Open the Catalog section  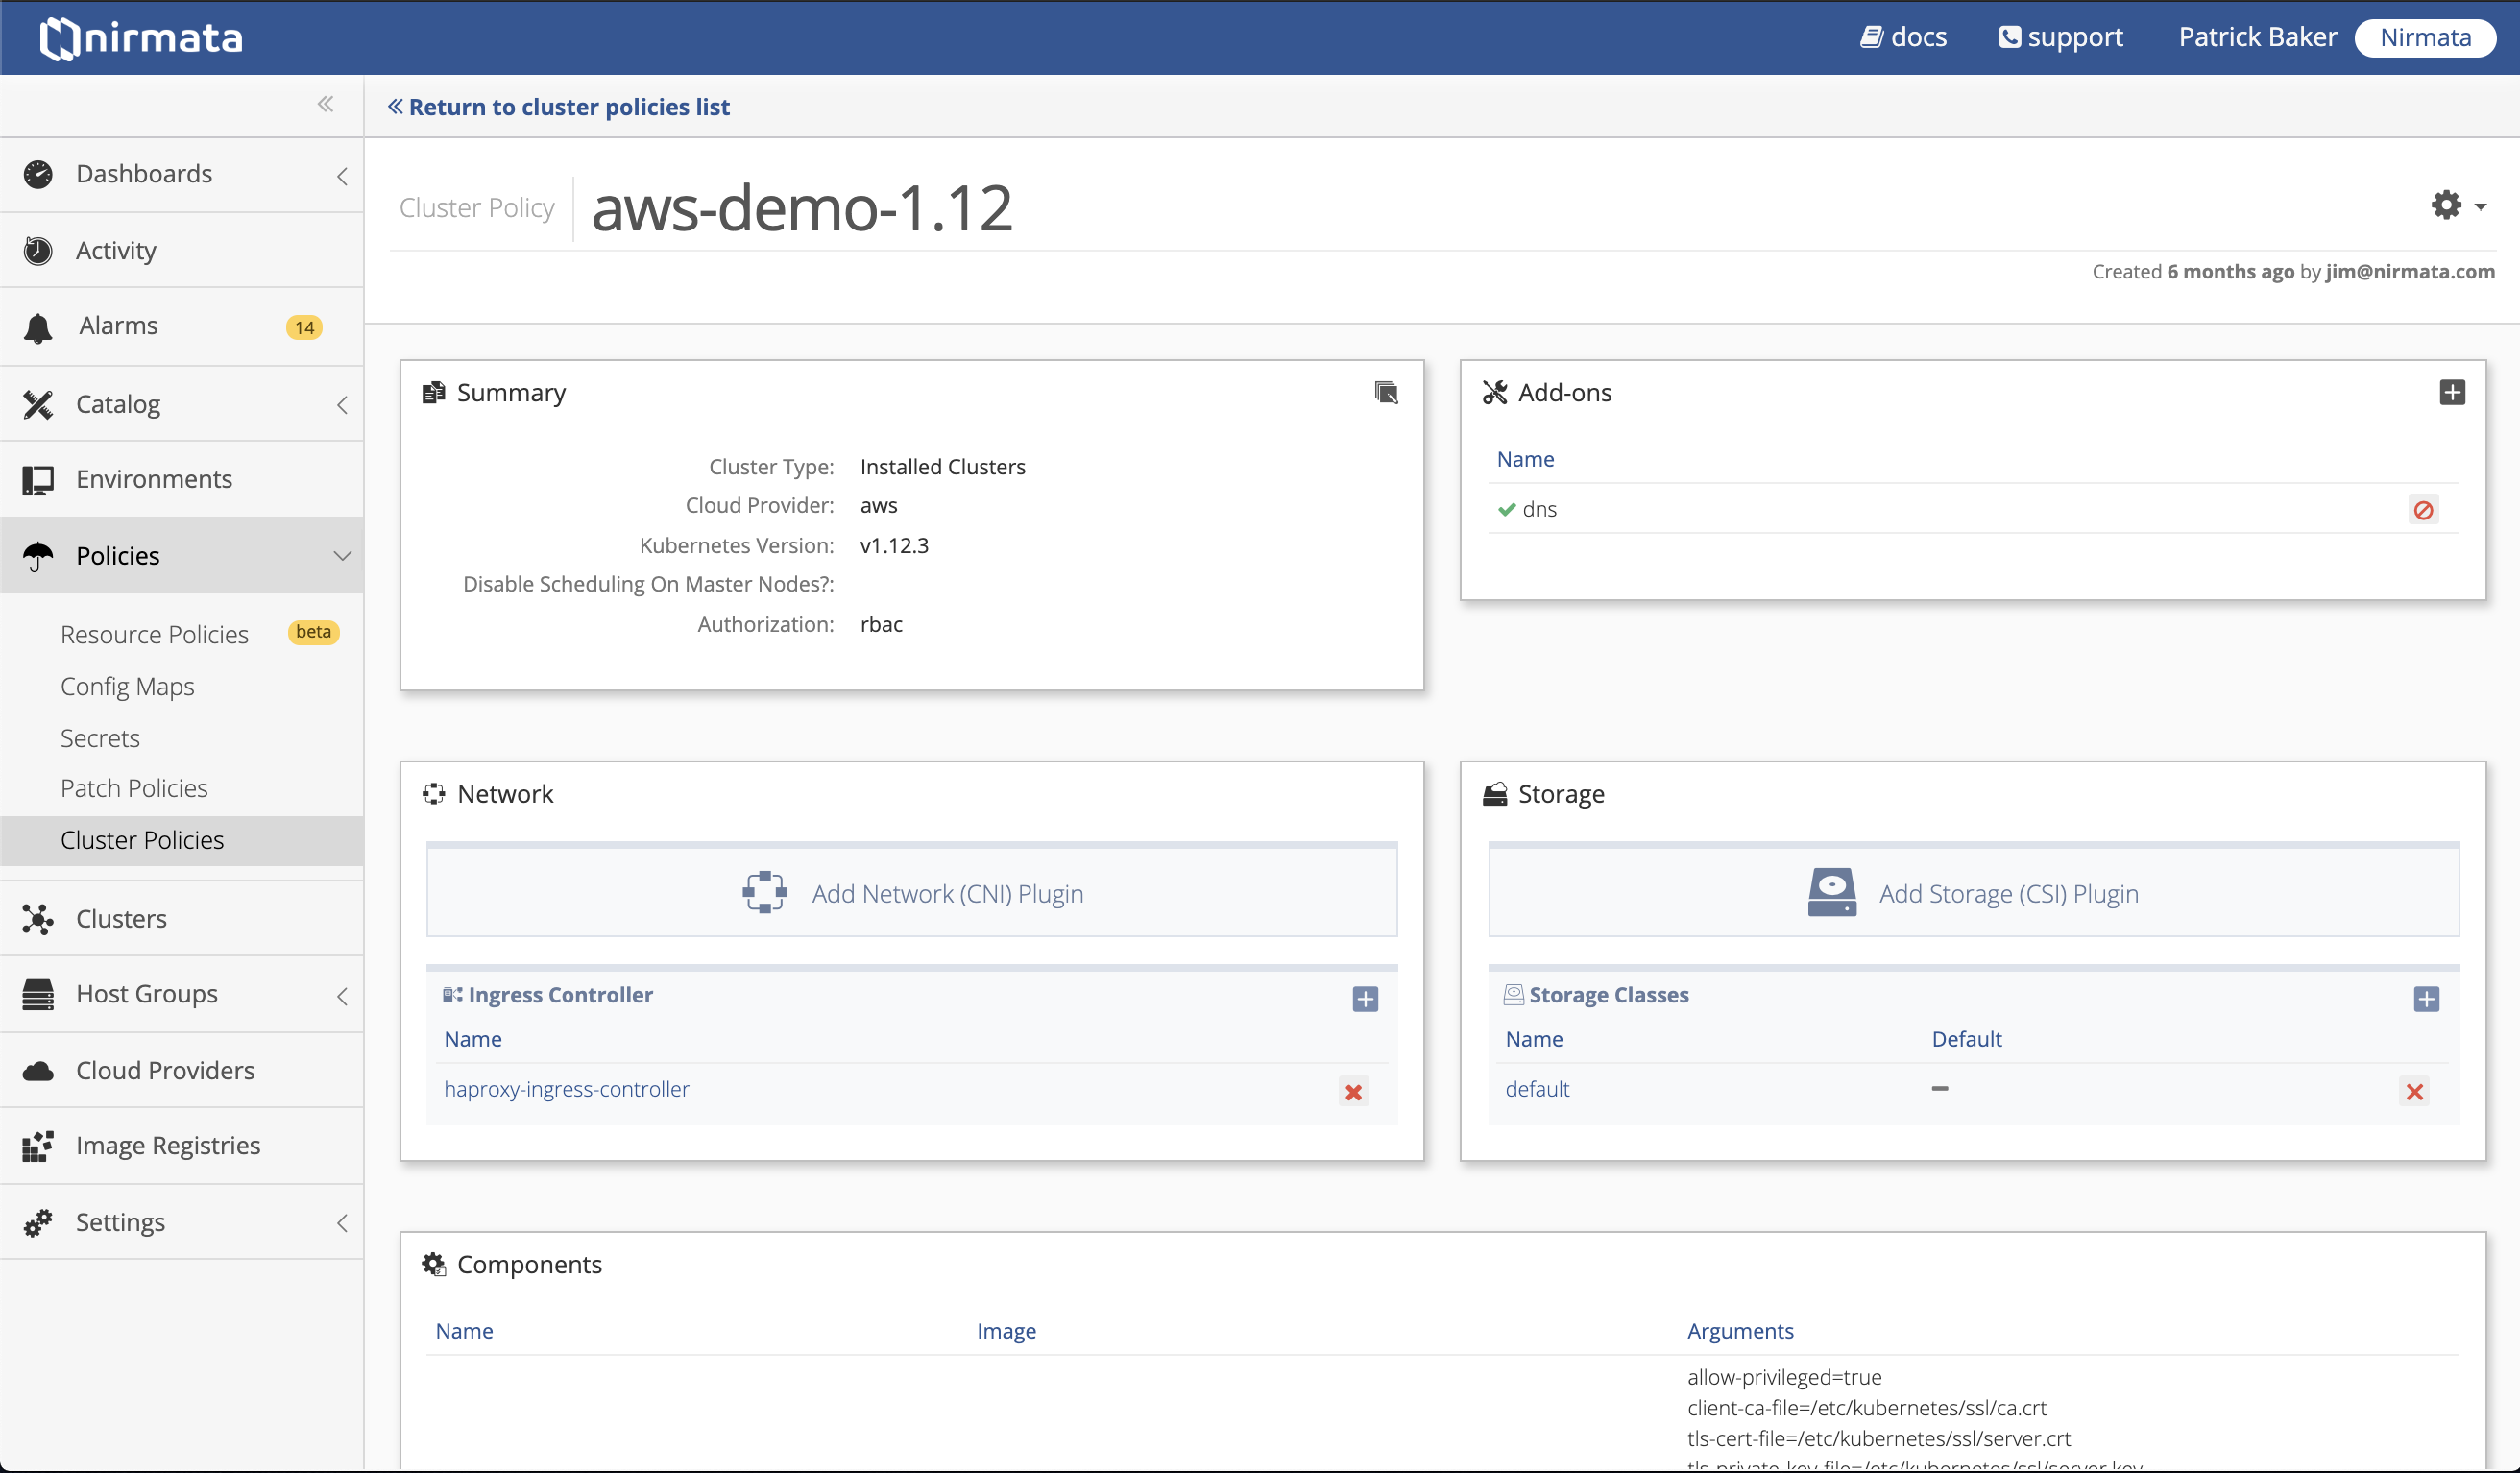(x=118, y=404)
